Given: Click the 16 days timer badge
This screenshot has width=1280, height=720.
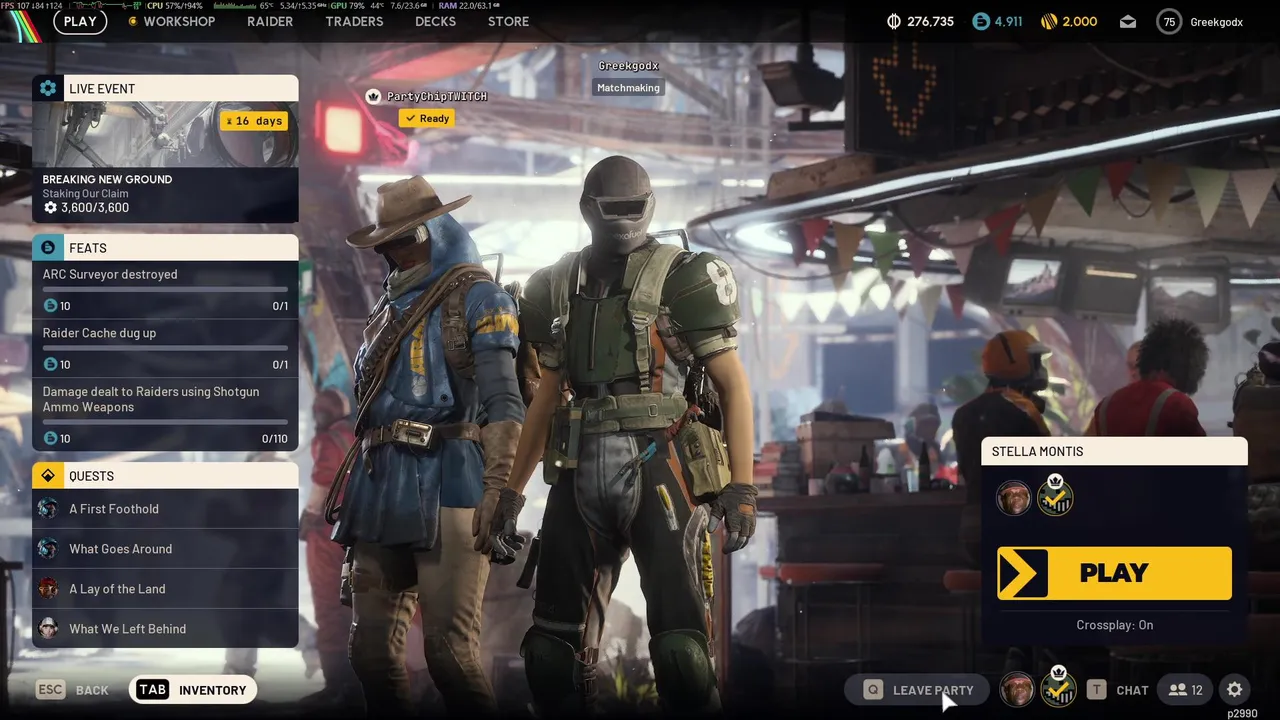Looking at the screenshot, I should 254,121.
